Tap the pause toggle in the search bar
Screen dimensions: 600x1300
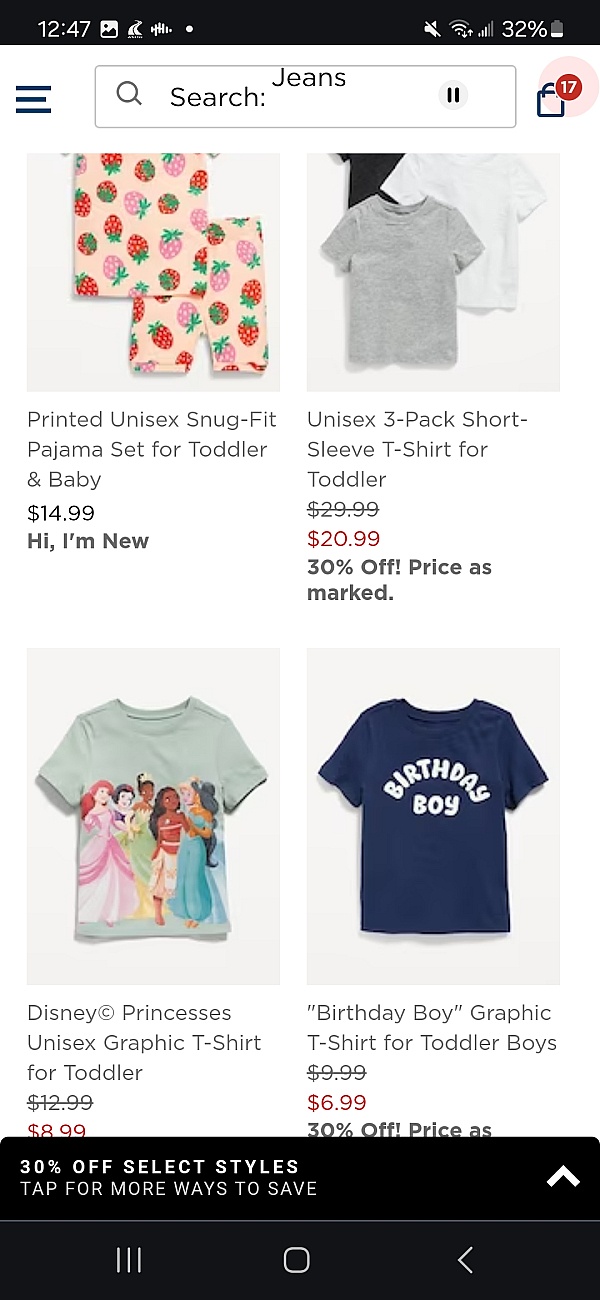coord(453,94)
